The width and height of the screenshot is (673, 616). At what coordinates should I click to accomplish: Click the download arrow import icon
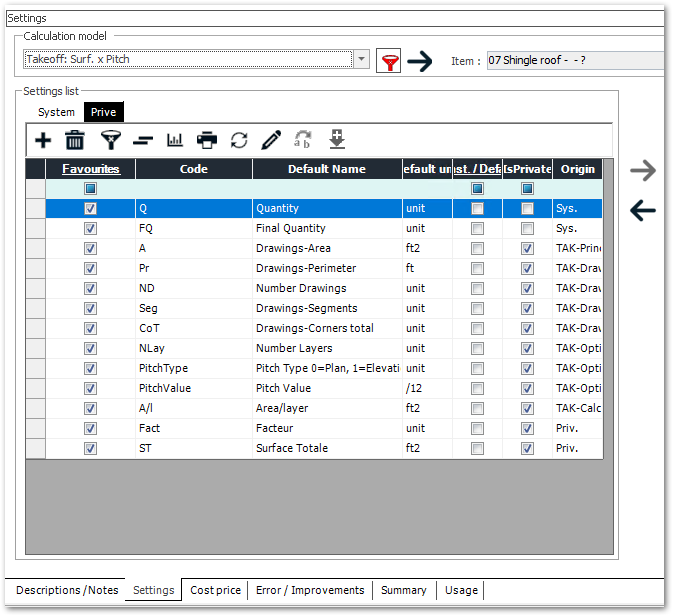click(x=337, y=140)
